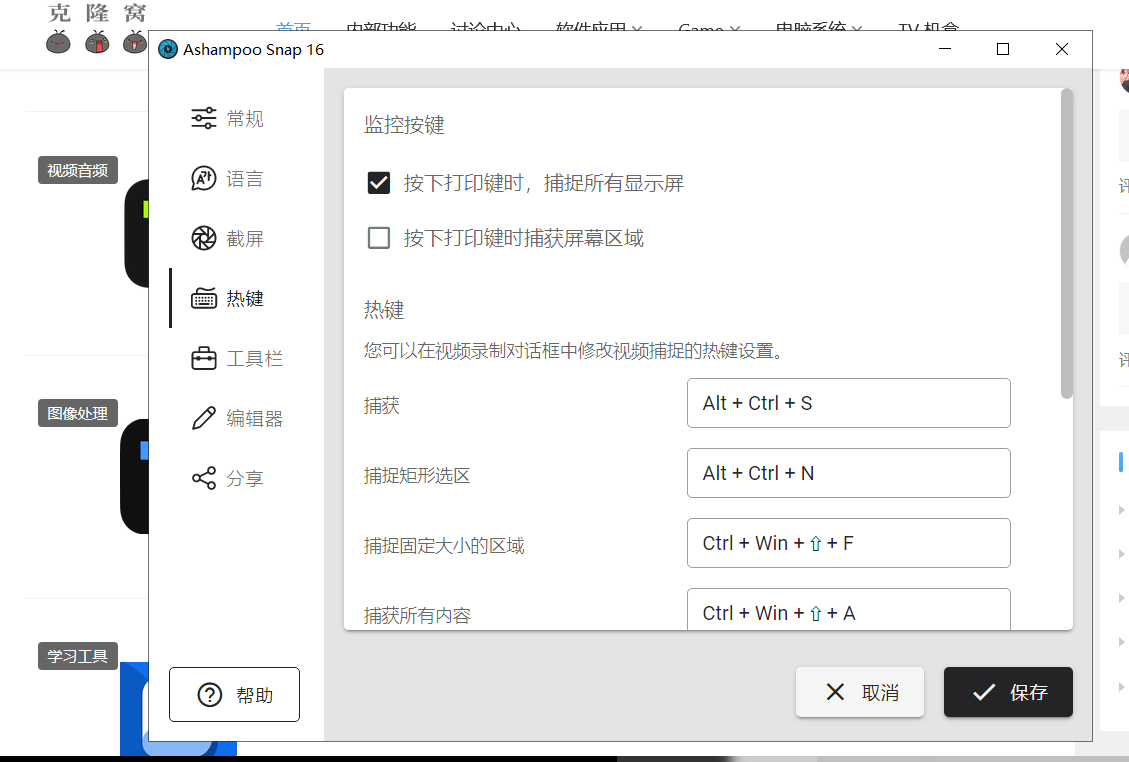Screen dimensions: 1129x762
Task: Click the 捕捉矩形选区 label text
Action: [417, 475]
